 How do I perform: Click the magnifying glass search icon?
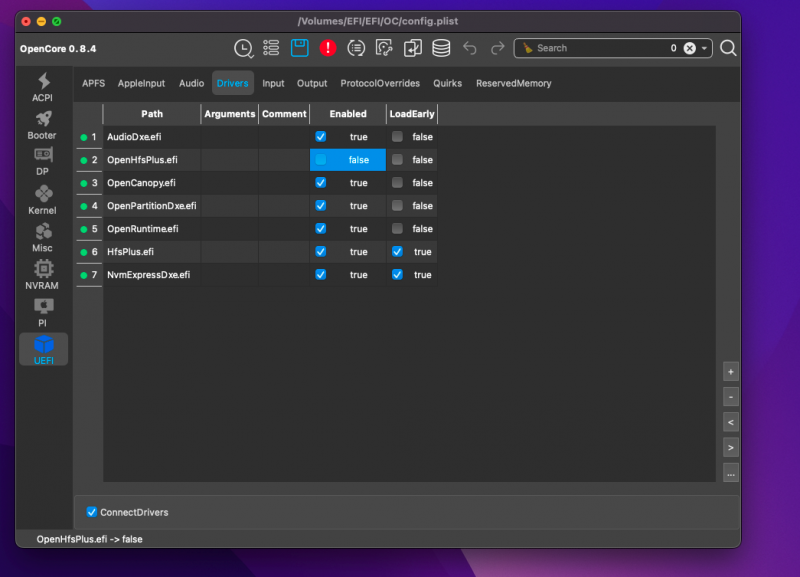[728, 48]
